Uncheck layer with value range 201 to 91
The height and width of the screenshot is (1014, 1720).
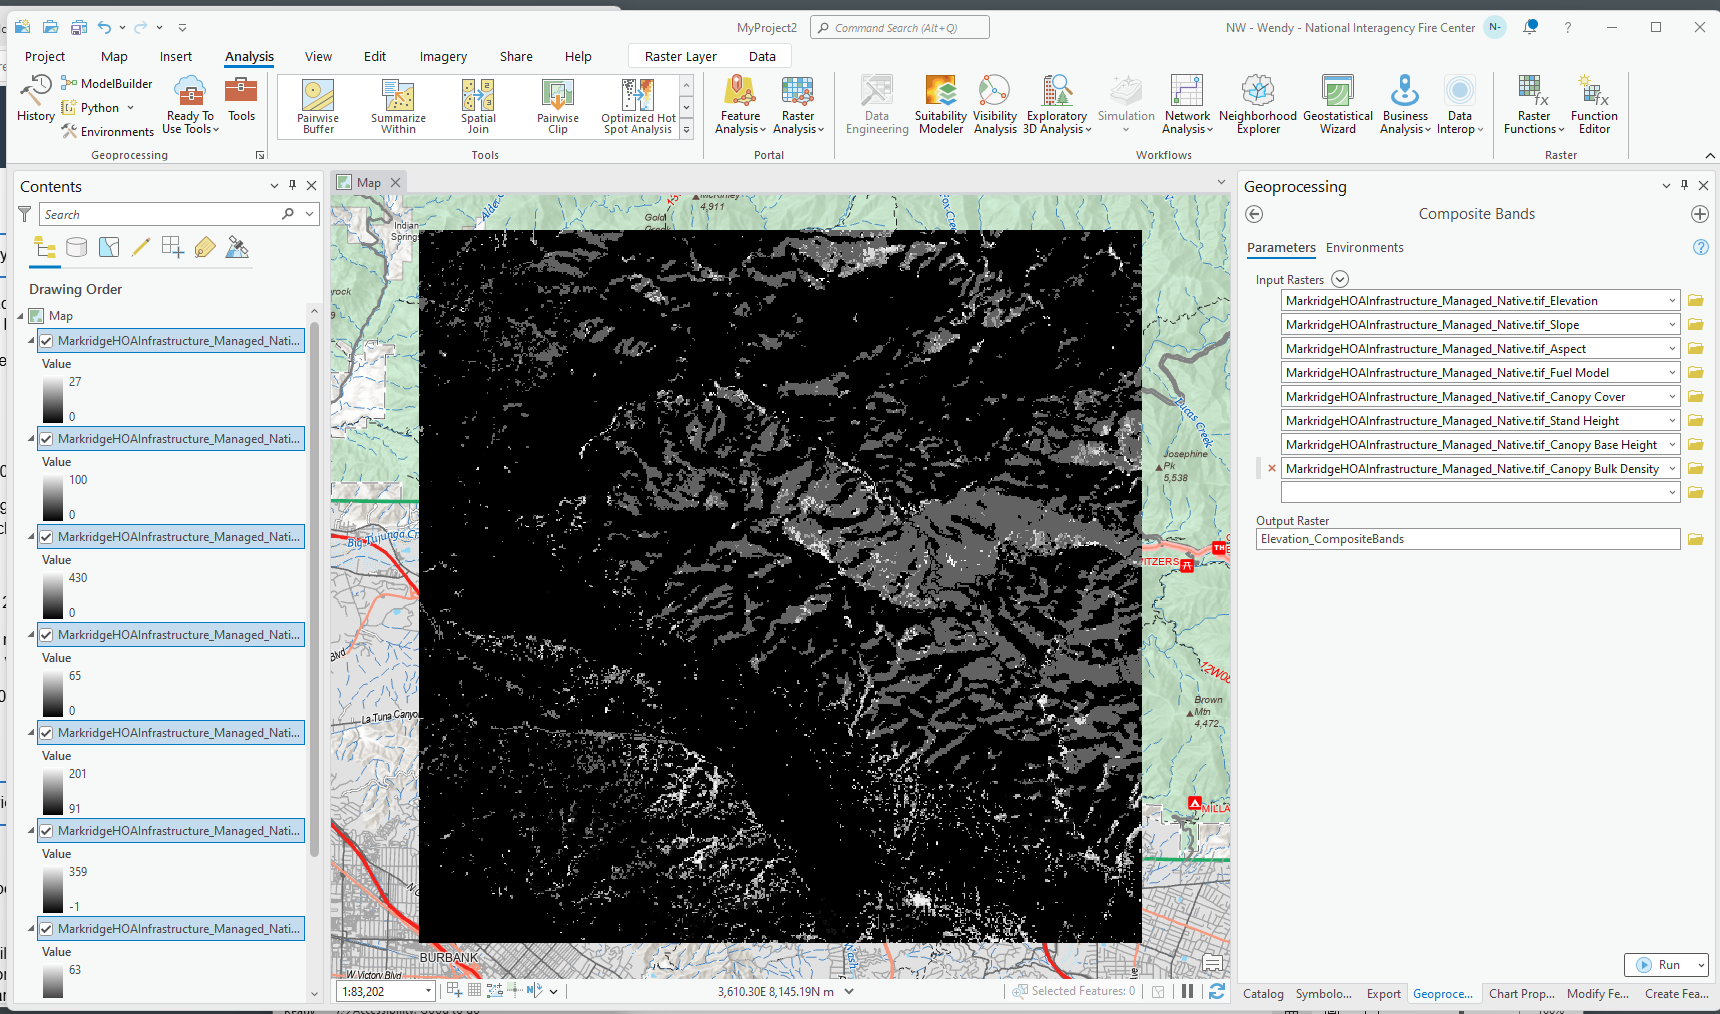(x=46, y=733)
